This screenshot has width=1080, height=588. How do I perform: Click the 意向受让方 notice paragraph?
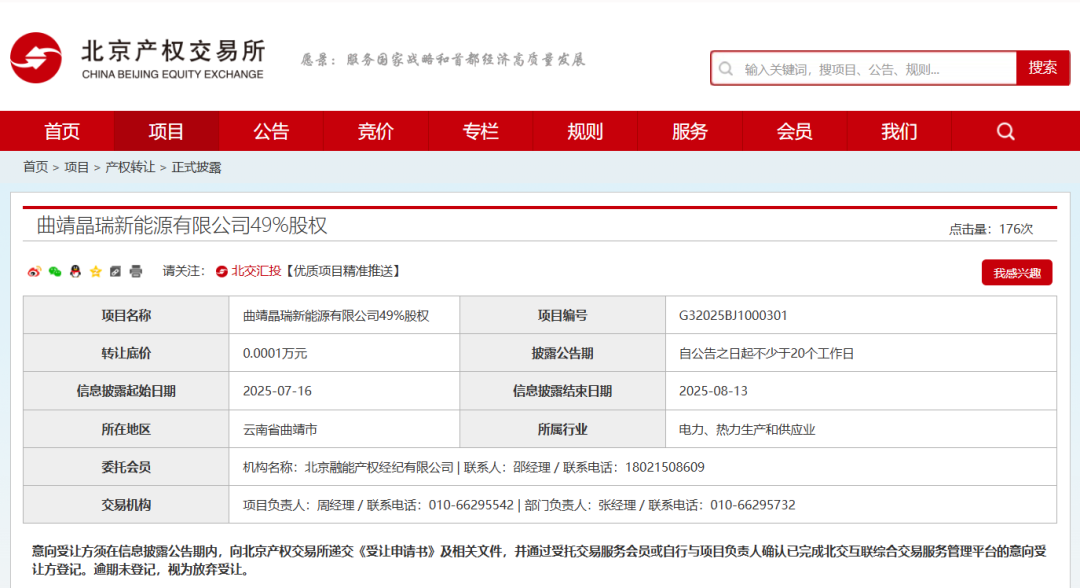(539, 560)
